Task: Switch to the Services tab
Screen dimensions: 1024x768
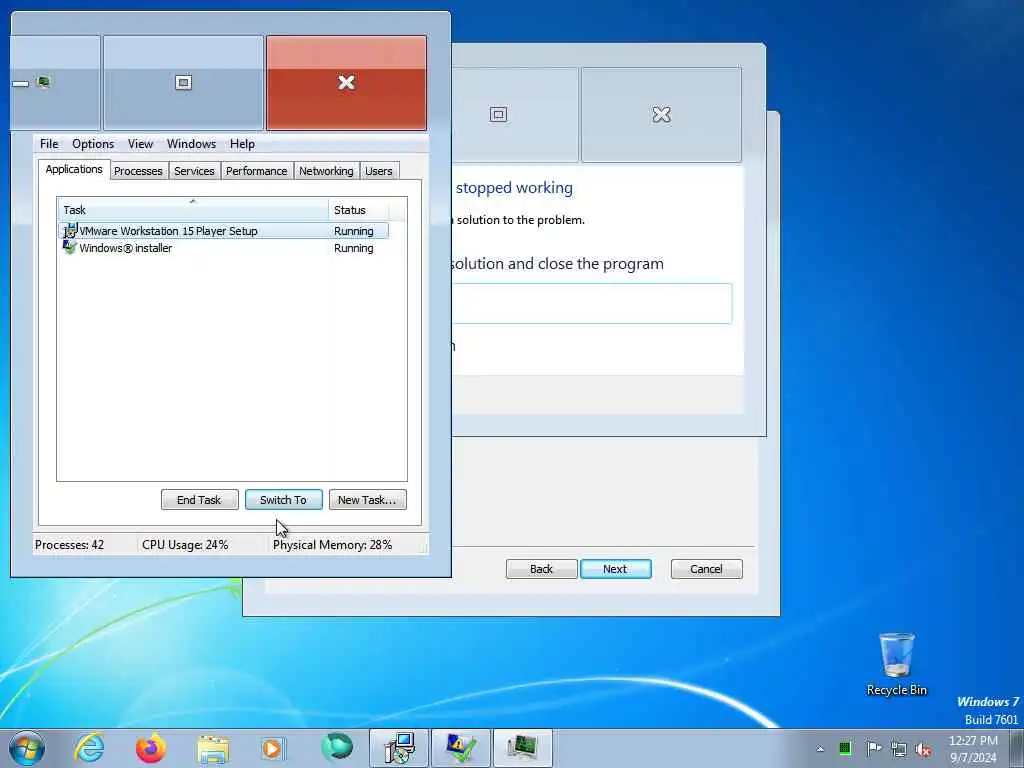Action: [x=194, y=170]
